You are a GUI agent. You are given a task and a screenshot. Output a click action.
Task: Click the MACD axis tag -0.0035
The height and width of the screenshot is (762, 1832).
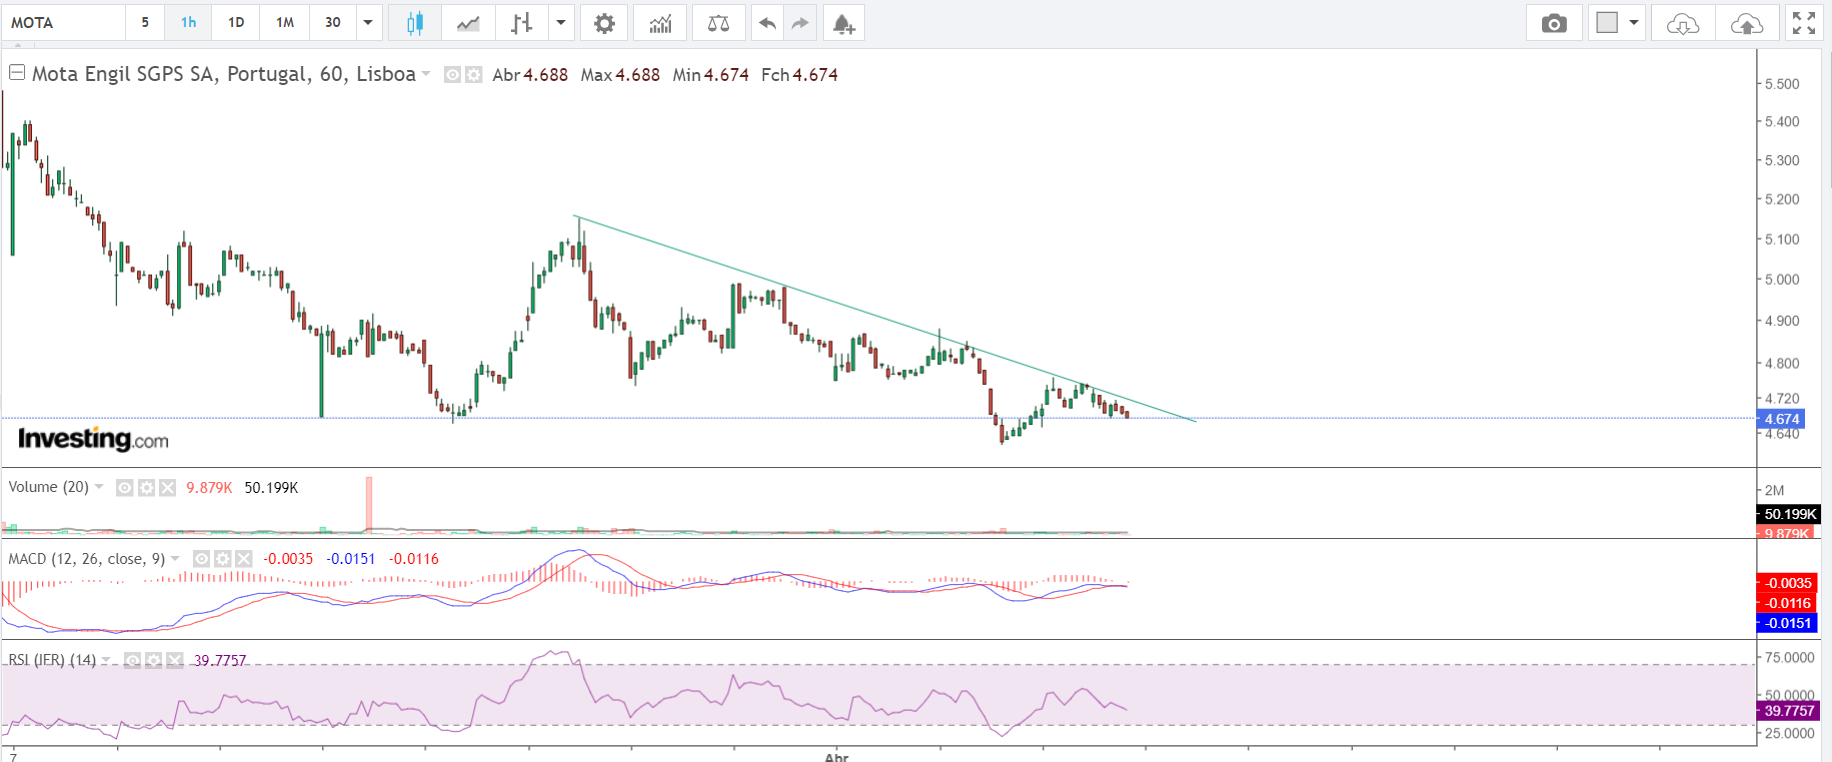click(x=1788, y=583)
